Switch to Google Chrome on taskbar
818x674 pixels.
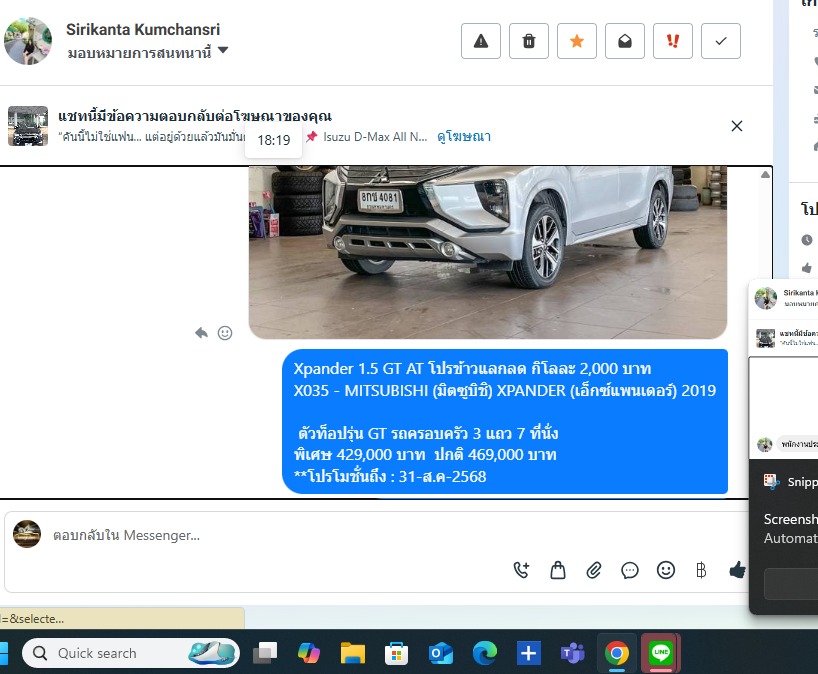pos(617,653)
